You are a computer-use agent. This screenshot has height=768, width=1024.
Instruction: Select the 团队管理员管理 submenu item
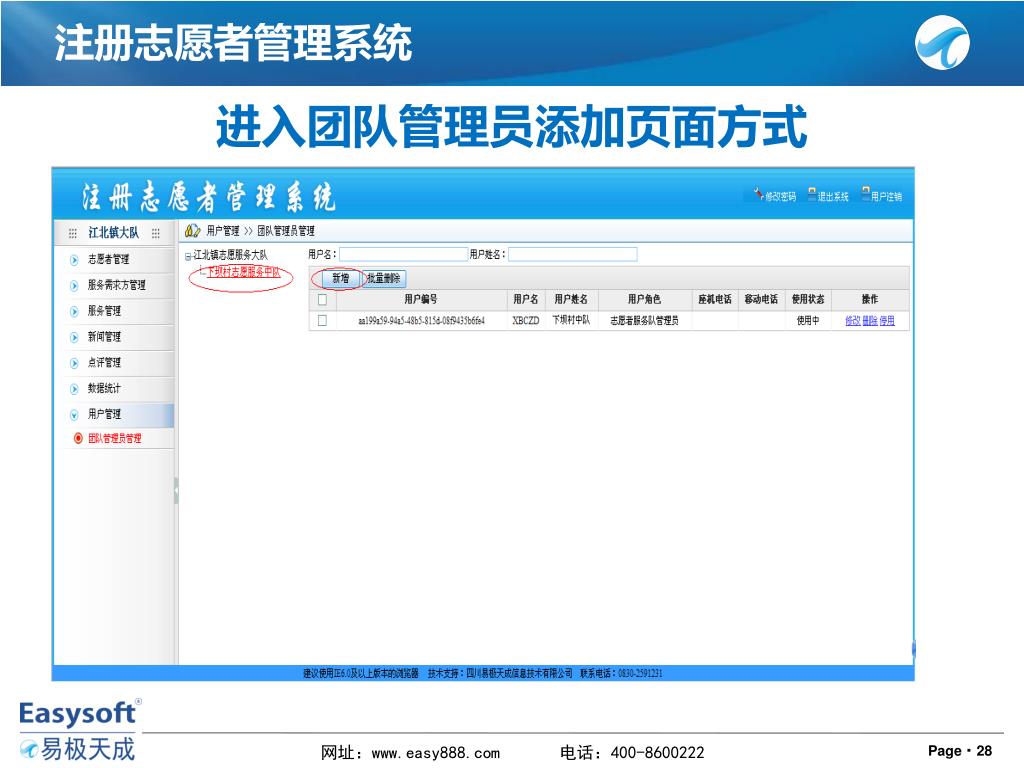115,438
